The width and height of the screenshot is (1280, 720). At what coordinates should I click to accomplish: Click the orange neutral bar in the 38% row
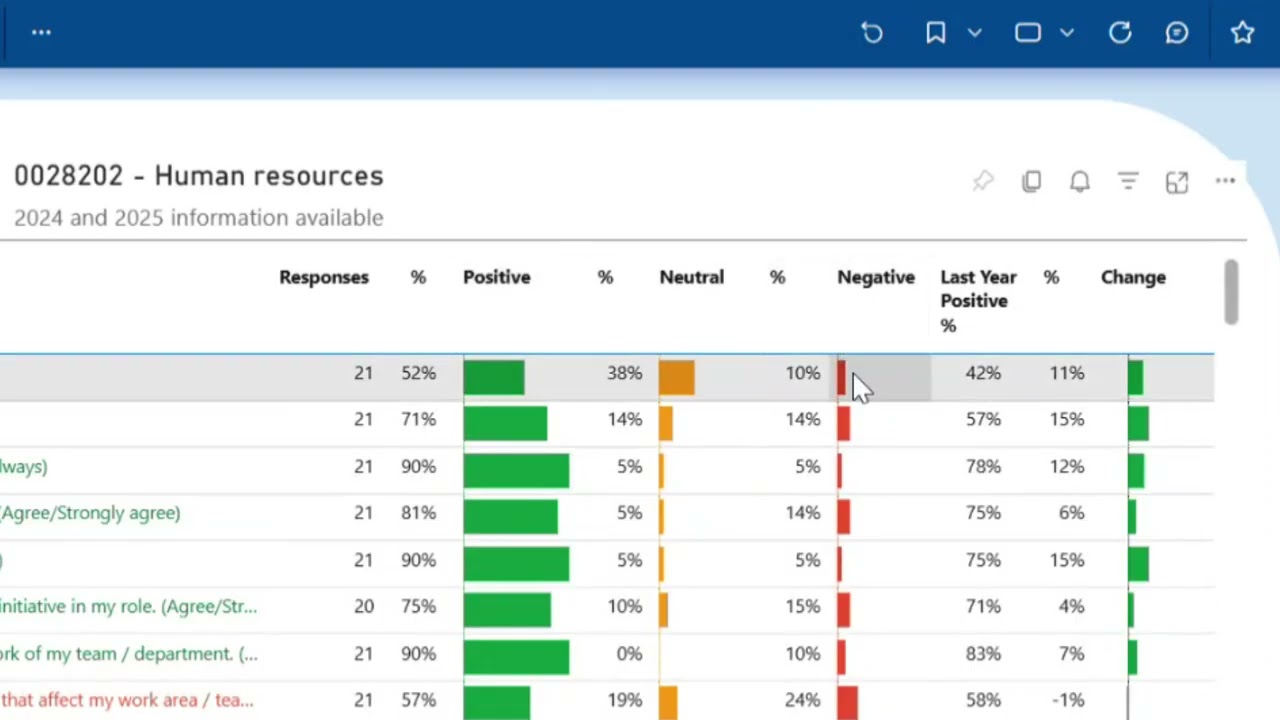tap(677, 377)
